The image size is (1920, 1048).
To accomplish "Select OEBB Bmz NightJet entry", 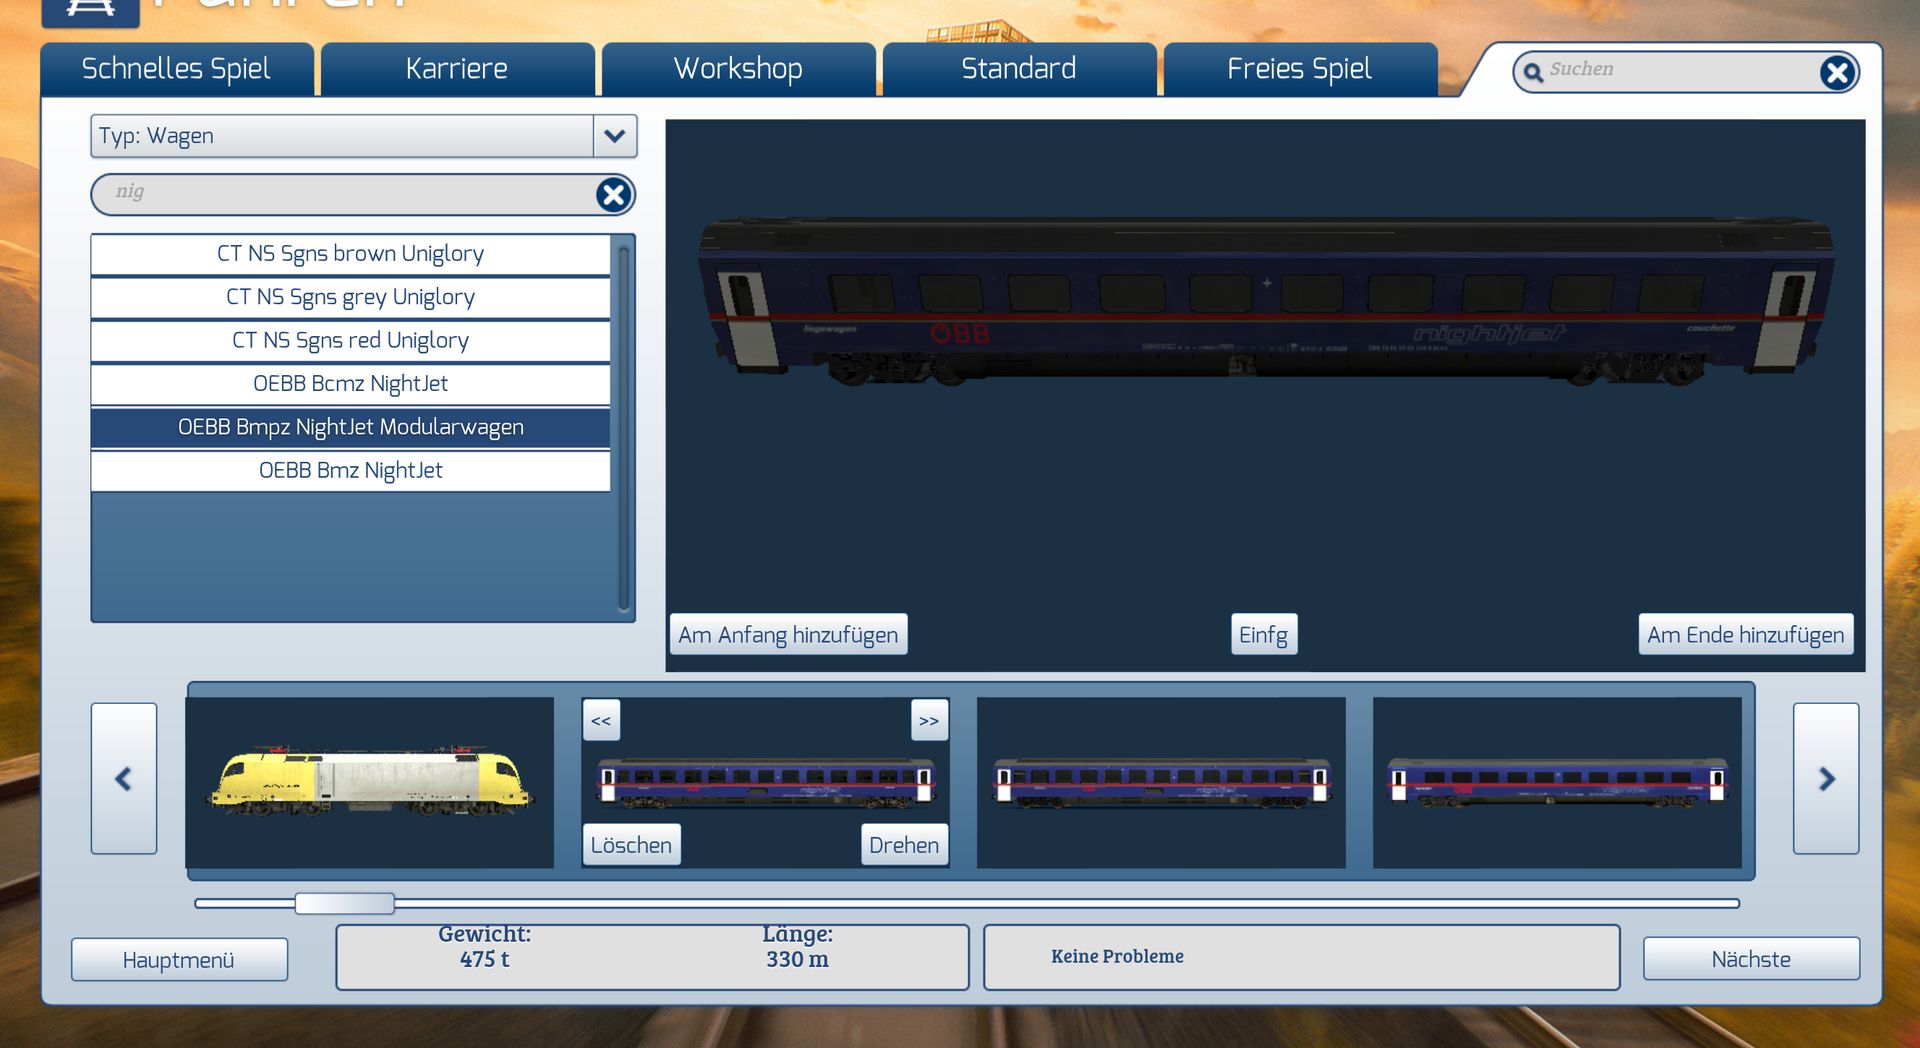I will click(350, 471).
